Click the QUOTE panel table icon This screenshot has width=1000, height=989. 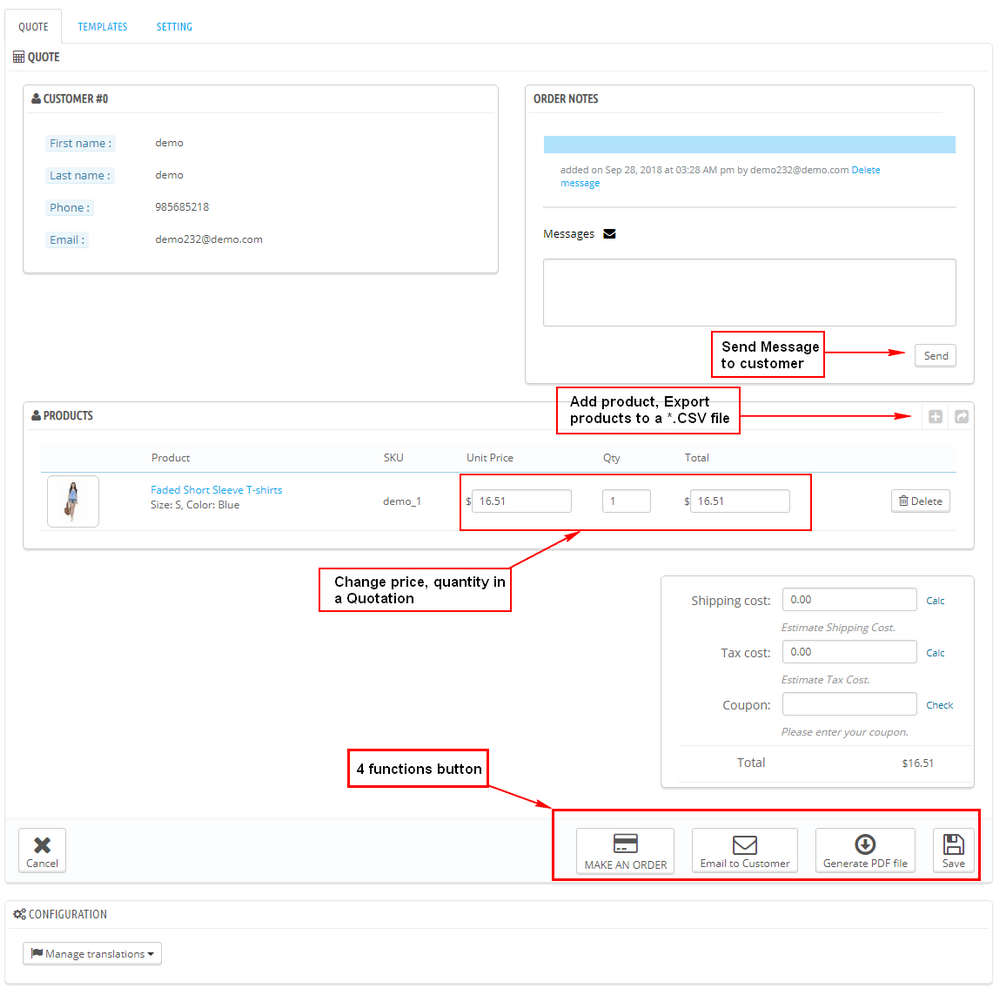point(19,57)
